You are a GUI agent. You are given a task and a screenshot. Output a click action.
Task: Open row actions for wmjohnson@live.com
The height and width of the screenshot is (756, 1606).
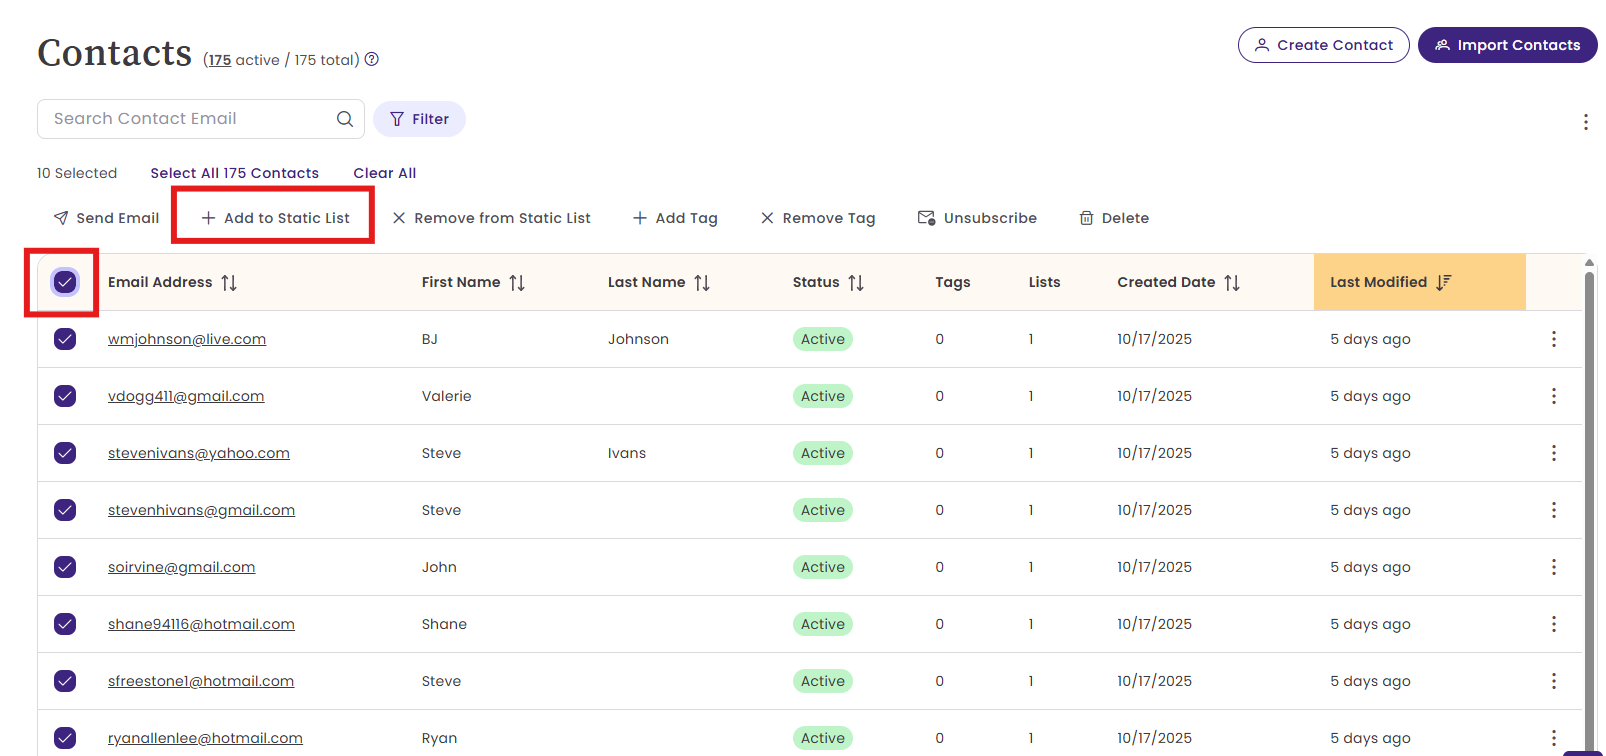point(1554,339)
